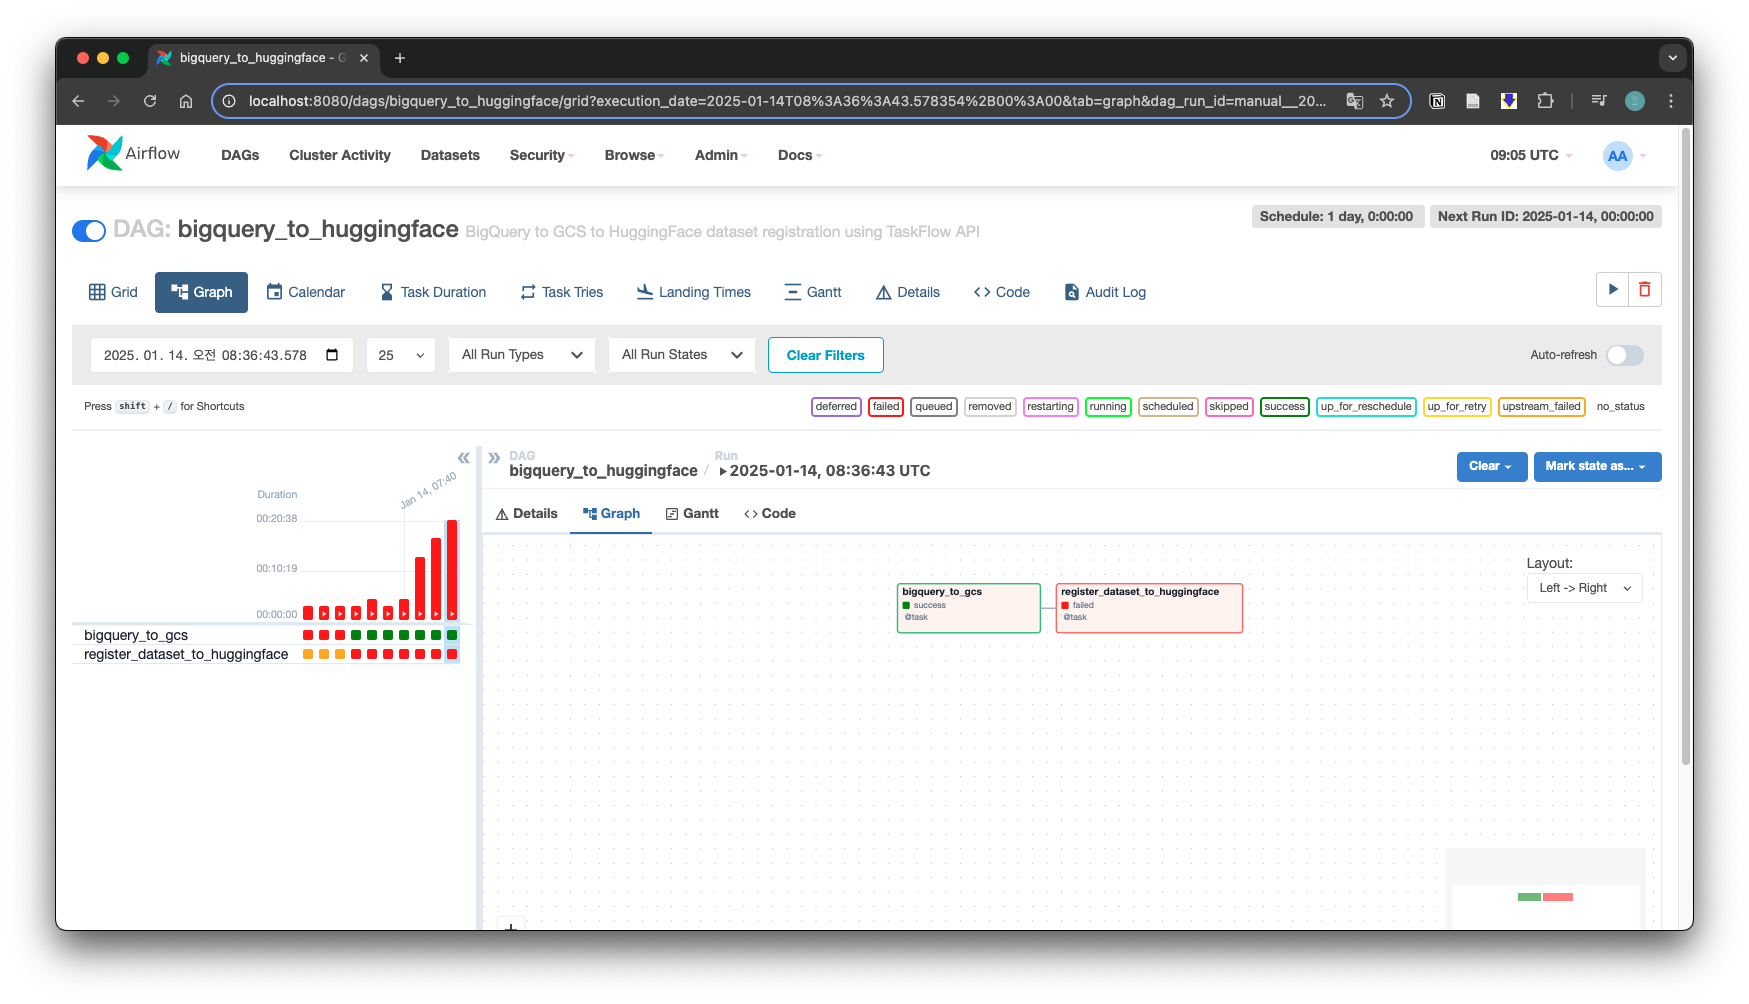Click the tallest selected run duration bar
The width and height of the screenshot is (1749, 1004).
(x=452, y=569)
